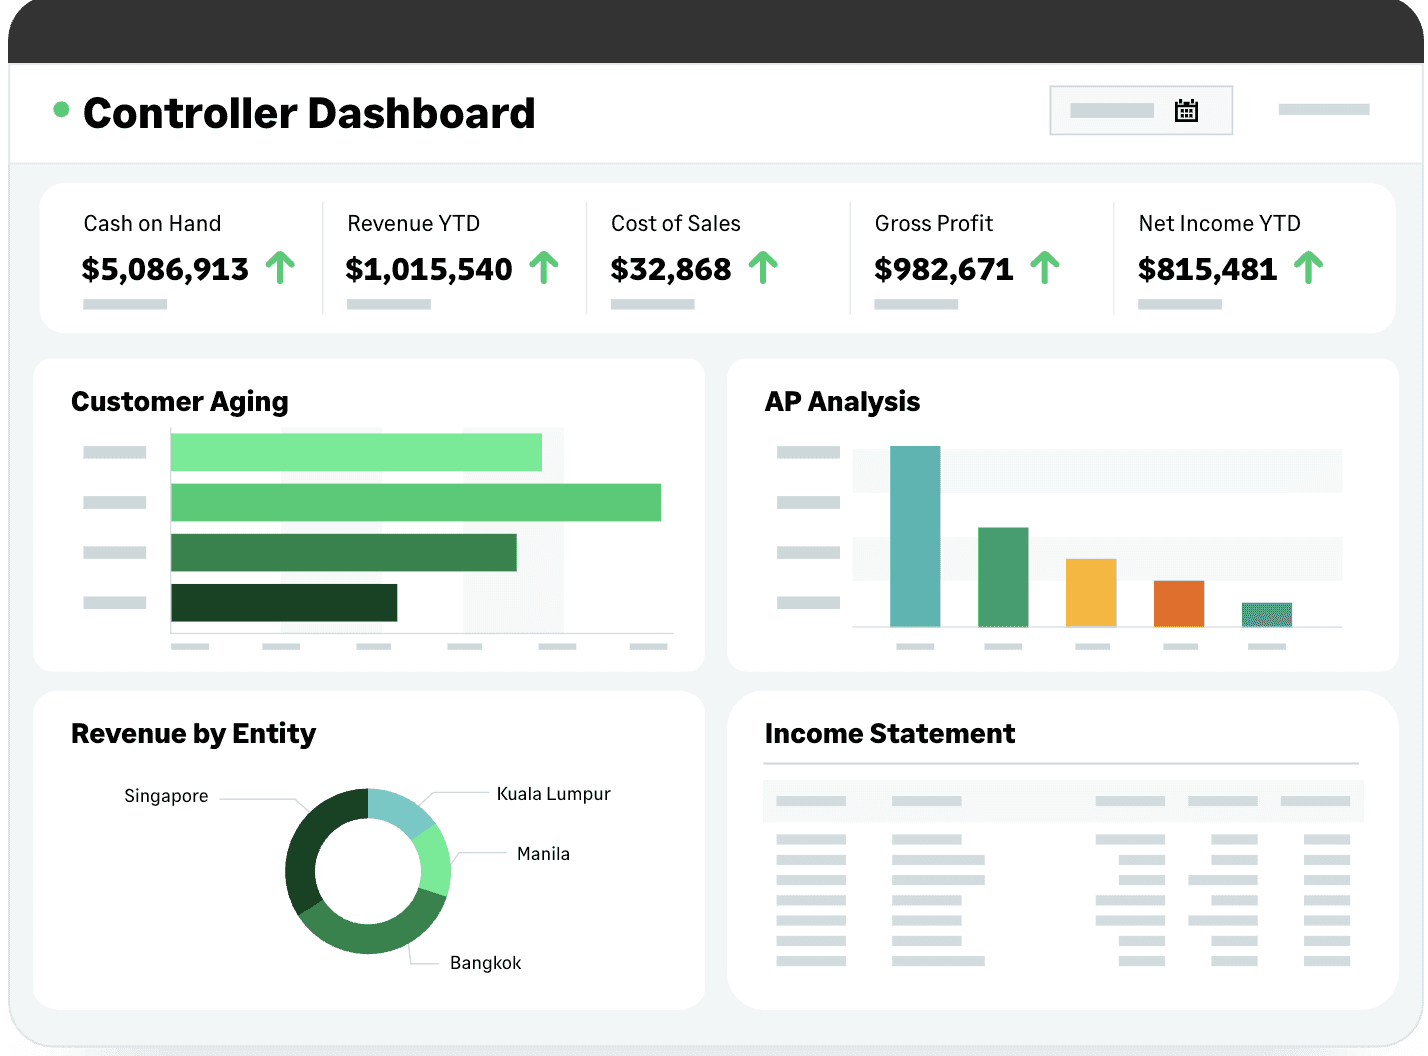Viewport: 1428px width, 1056px height.
Task: Click the Kuala Lumpur label in Revenue by Entity
Action: [x=553, y=793]
